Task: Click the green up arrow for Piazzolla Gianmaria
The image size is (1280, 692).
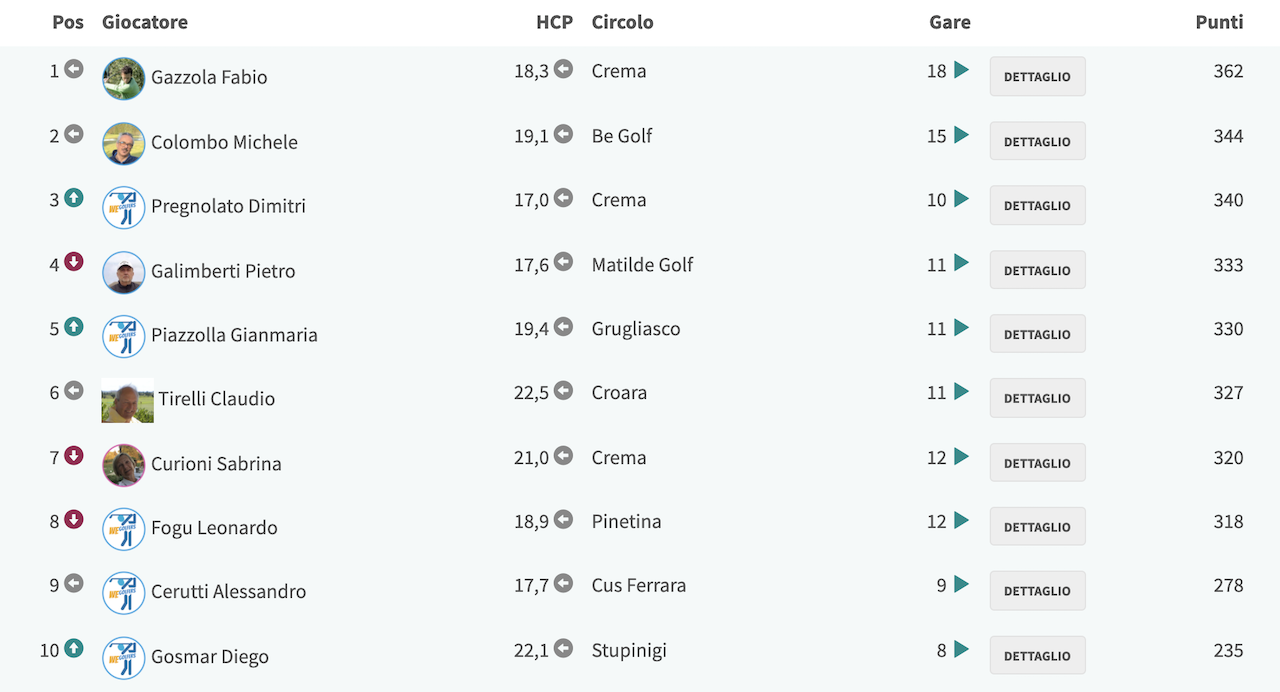Action: (74, 326)
